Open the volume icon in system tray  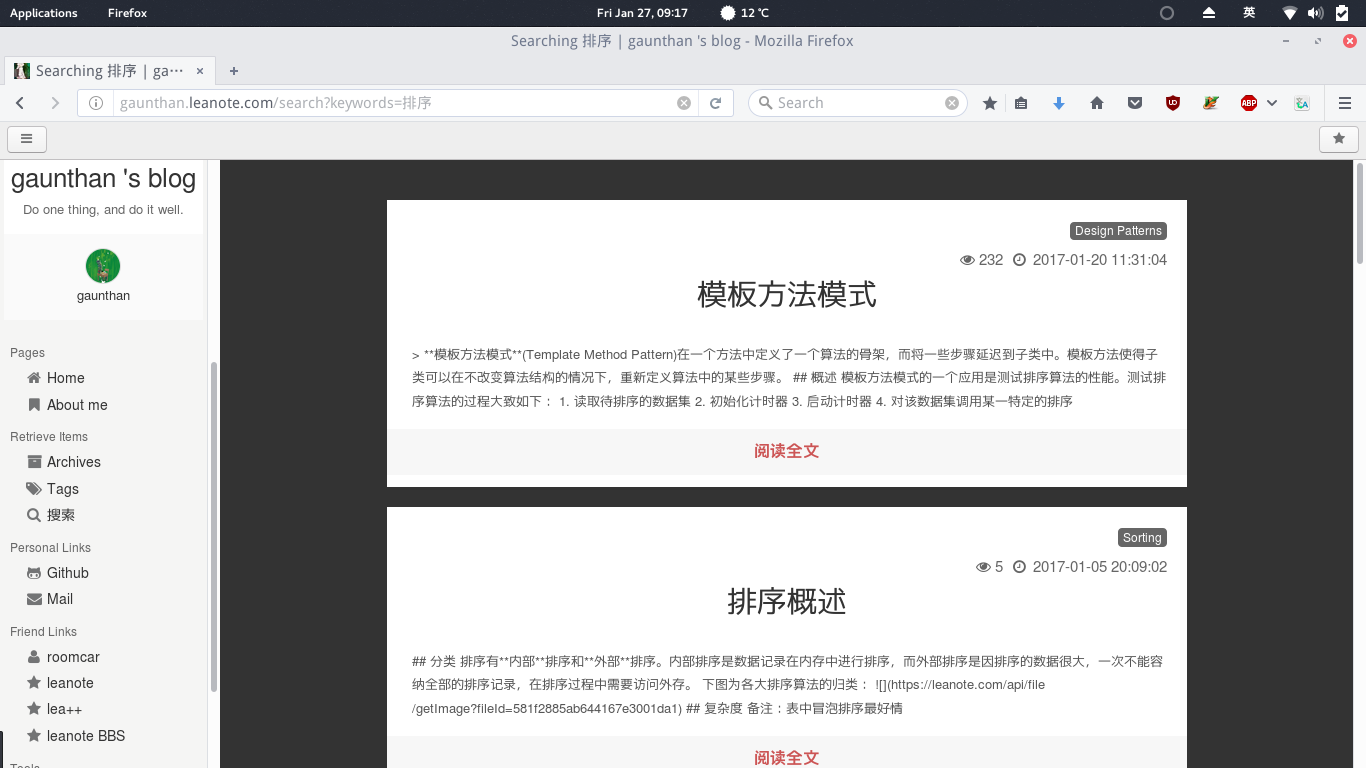(x=1315, y=13)
